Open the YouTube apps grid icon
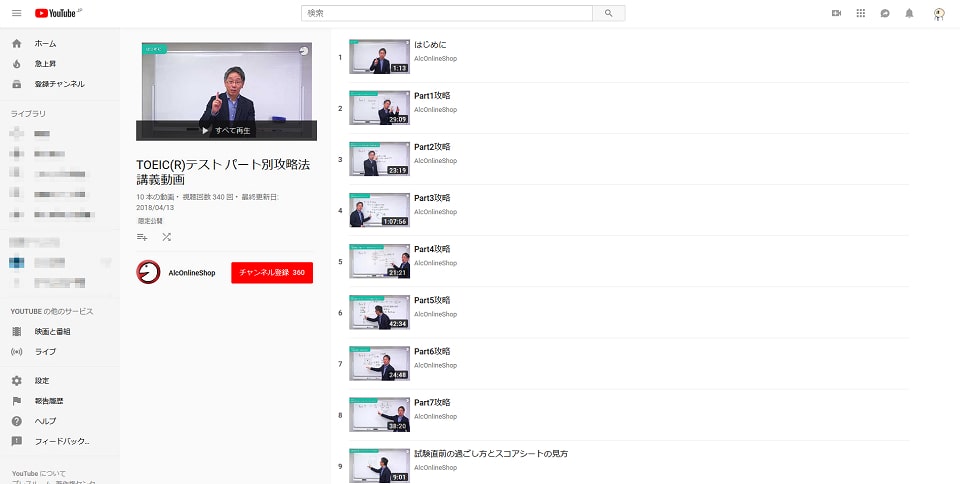The width and height of the screenshot is (960, 484). (861, 13)
